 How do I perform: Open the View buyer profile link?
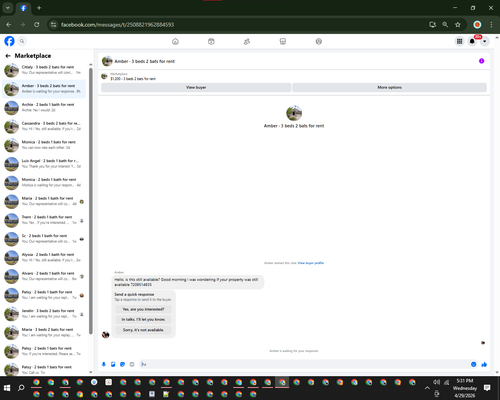(311, 263)
